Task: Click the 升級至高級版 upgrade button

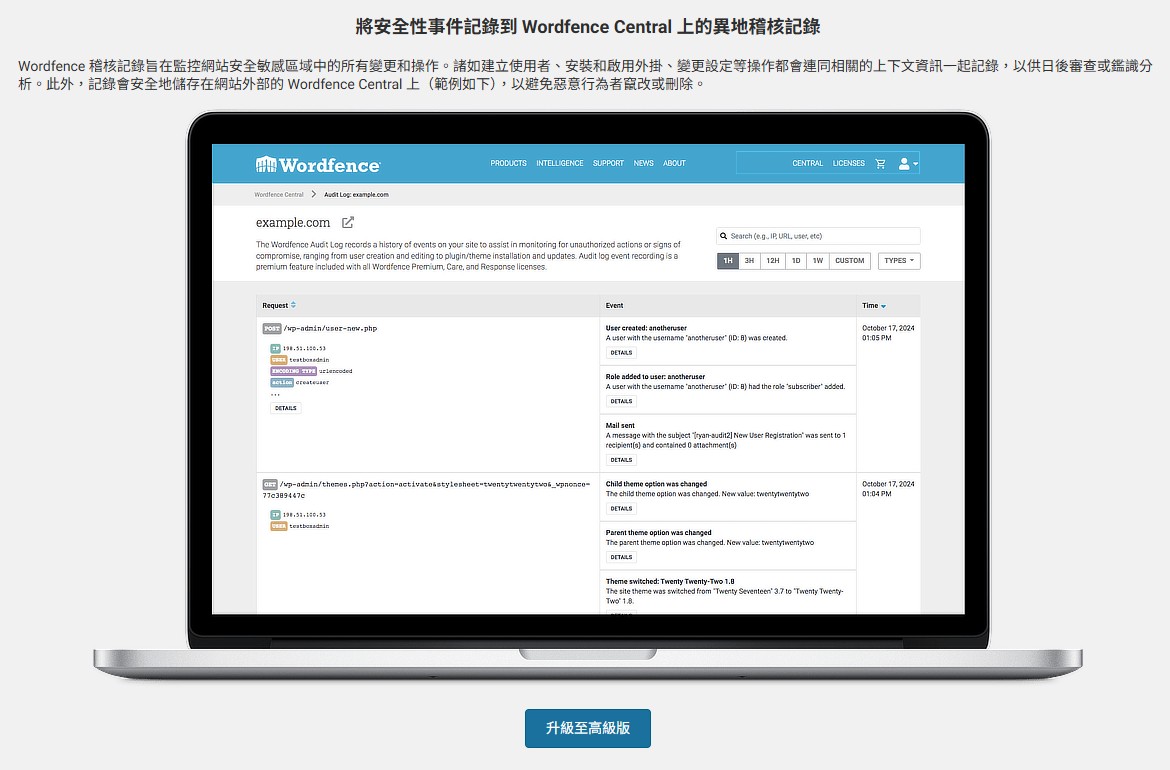Action: pyautogui.click(x=587, y=728)
